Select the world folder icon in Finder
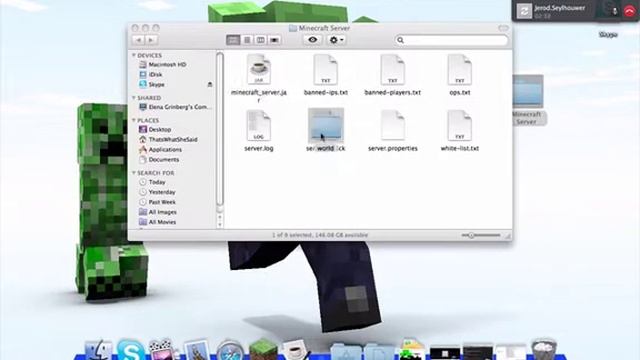Screen dimensions: 640x360 [x=326, y=125]
